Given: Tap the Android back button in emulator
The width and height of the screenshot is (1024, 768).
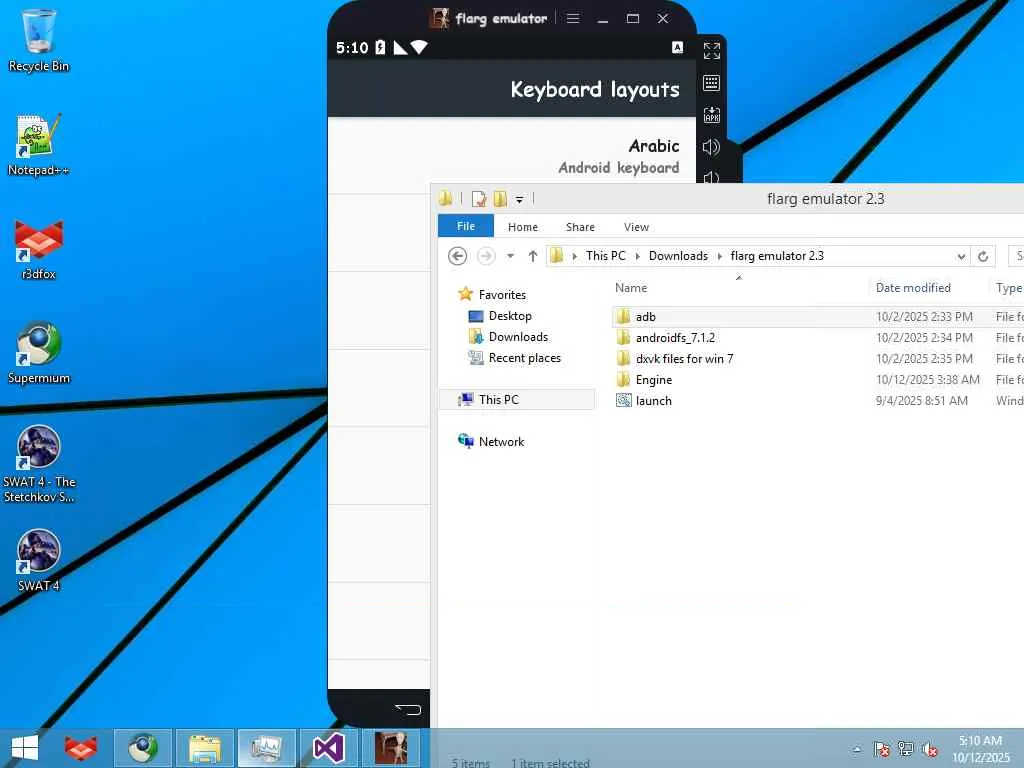Looking at the screenshot, I should click(408, 709).
